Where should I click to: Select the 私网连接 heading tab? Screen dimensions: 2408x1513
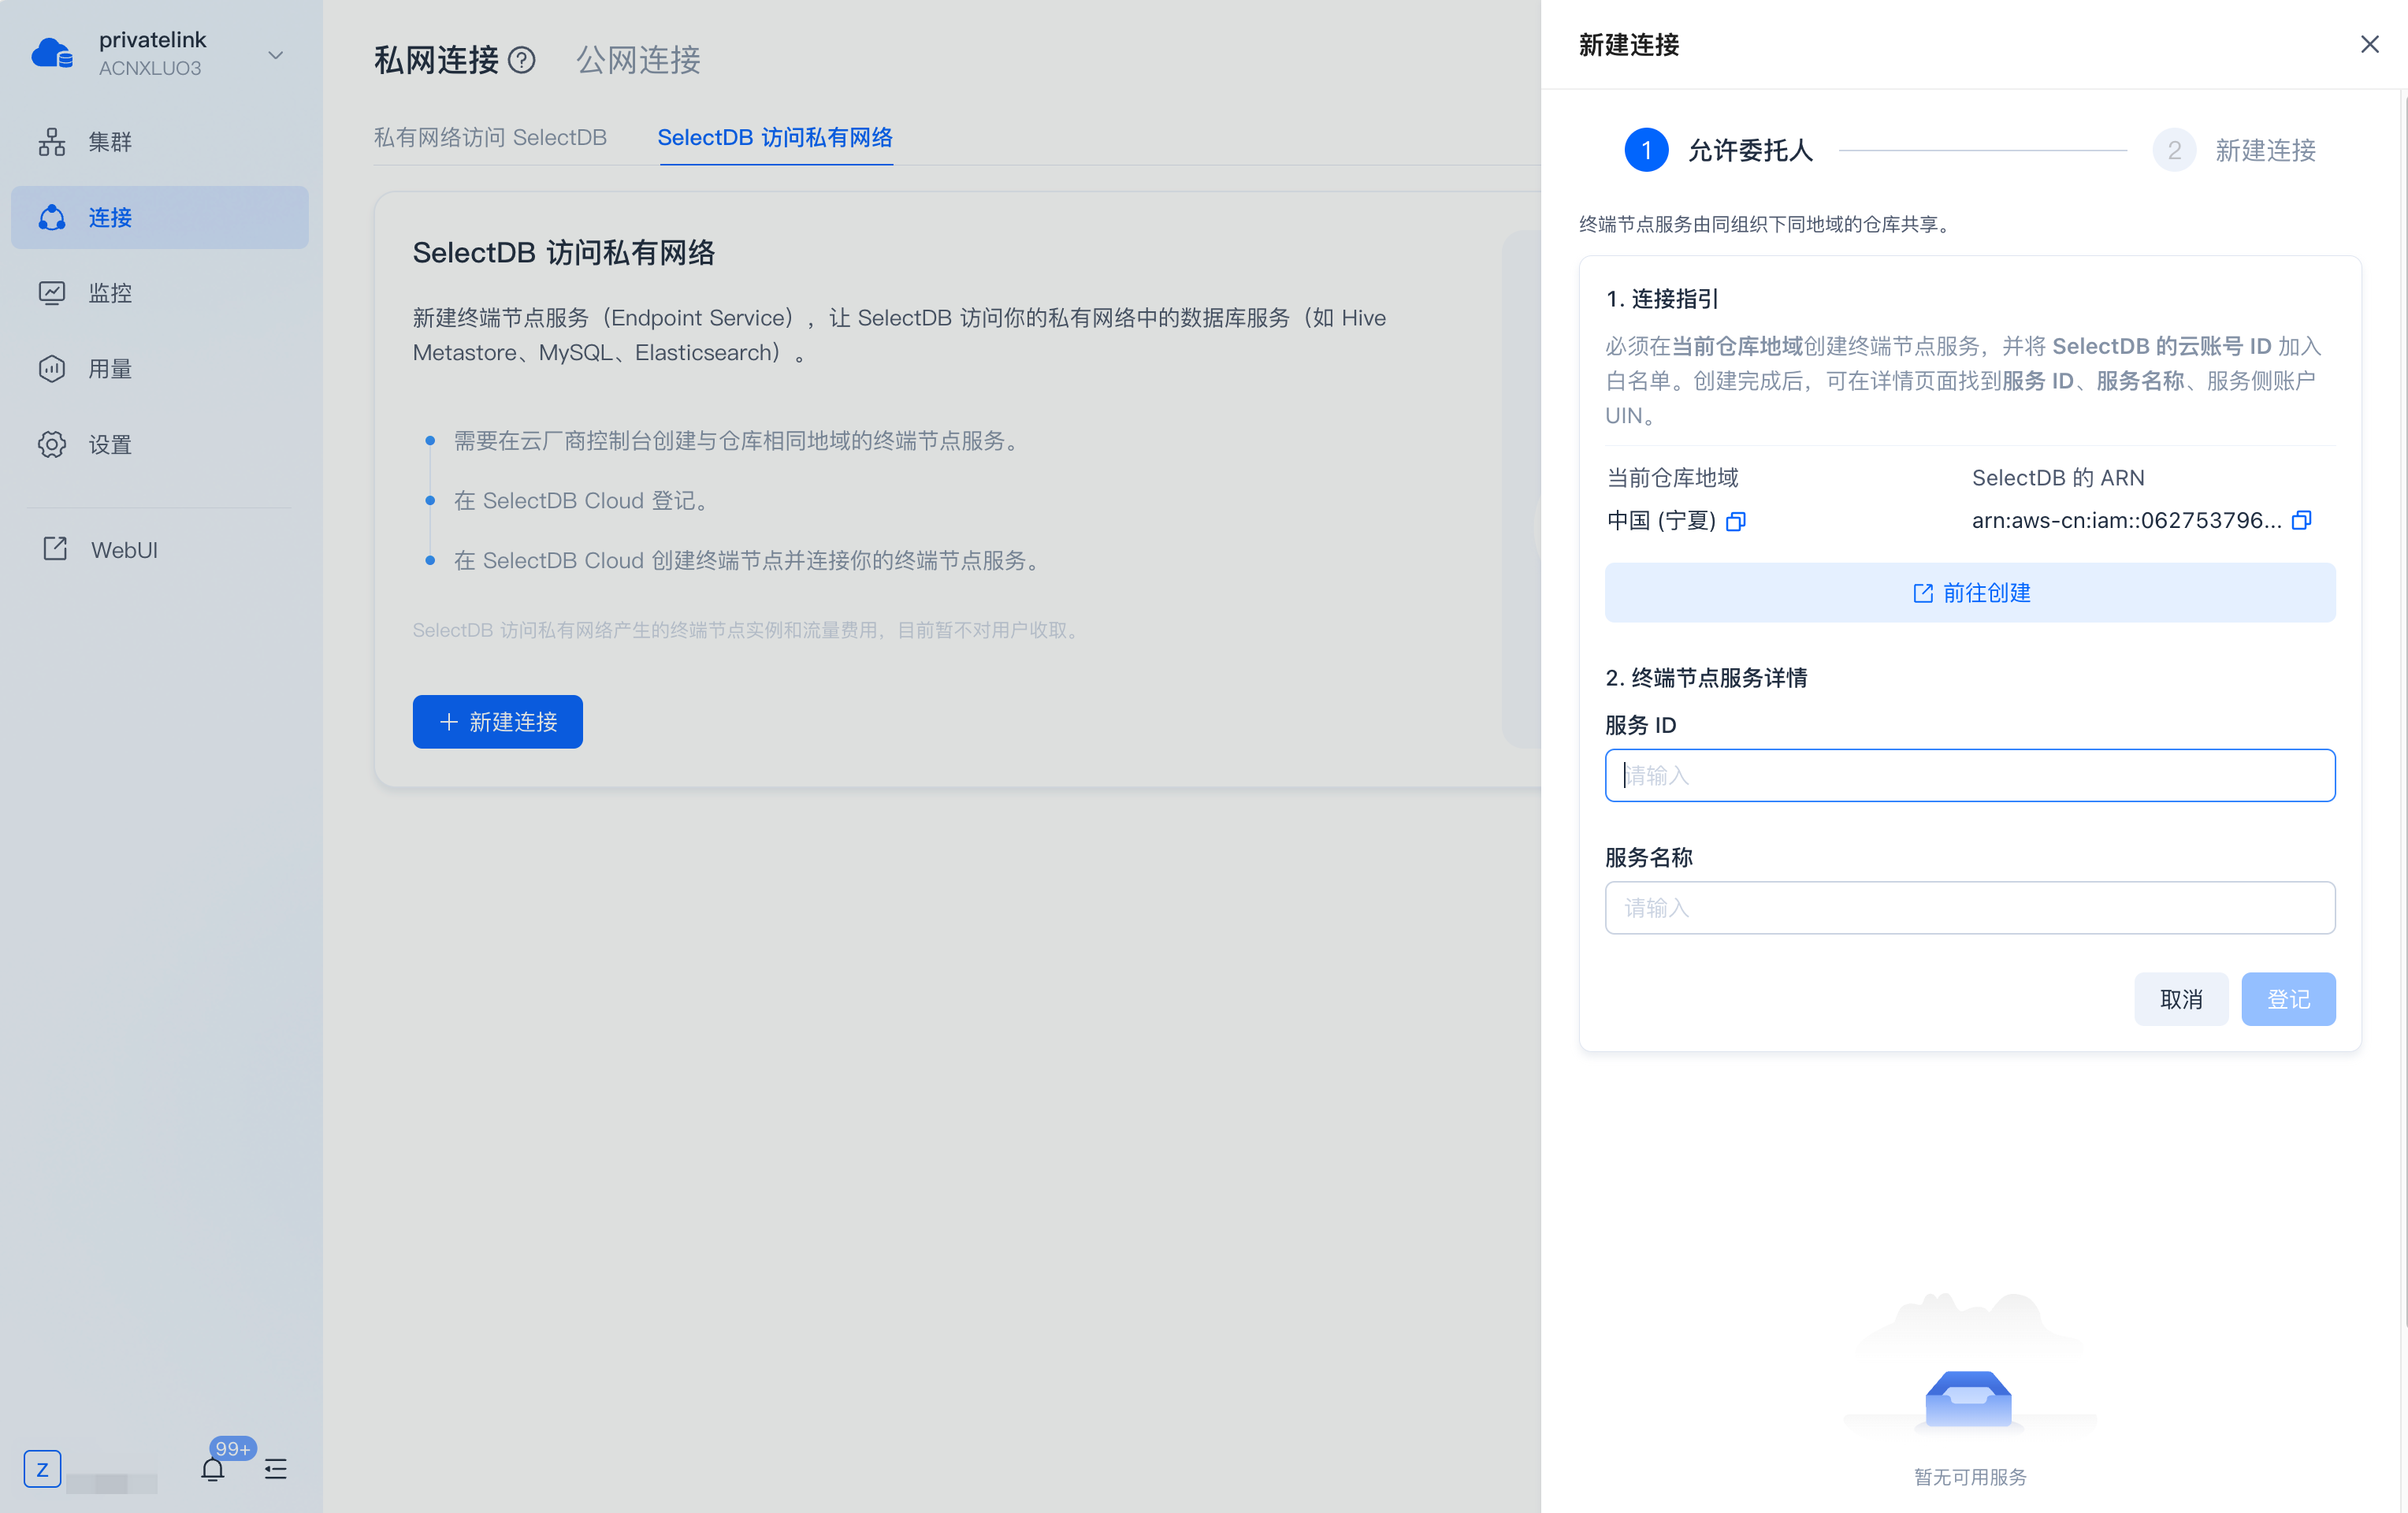(x=436, y=60)
